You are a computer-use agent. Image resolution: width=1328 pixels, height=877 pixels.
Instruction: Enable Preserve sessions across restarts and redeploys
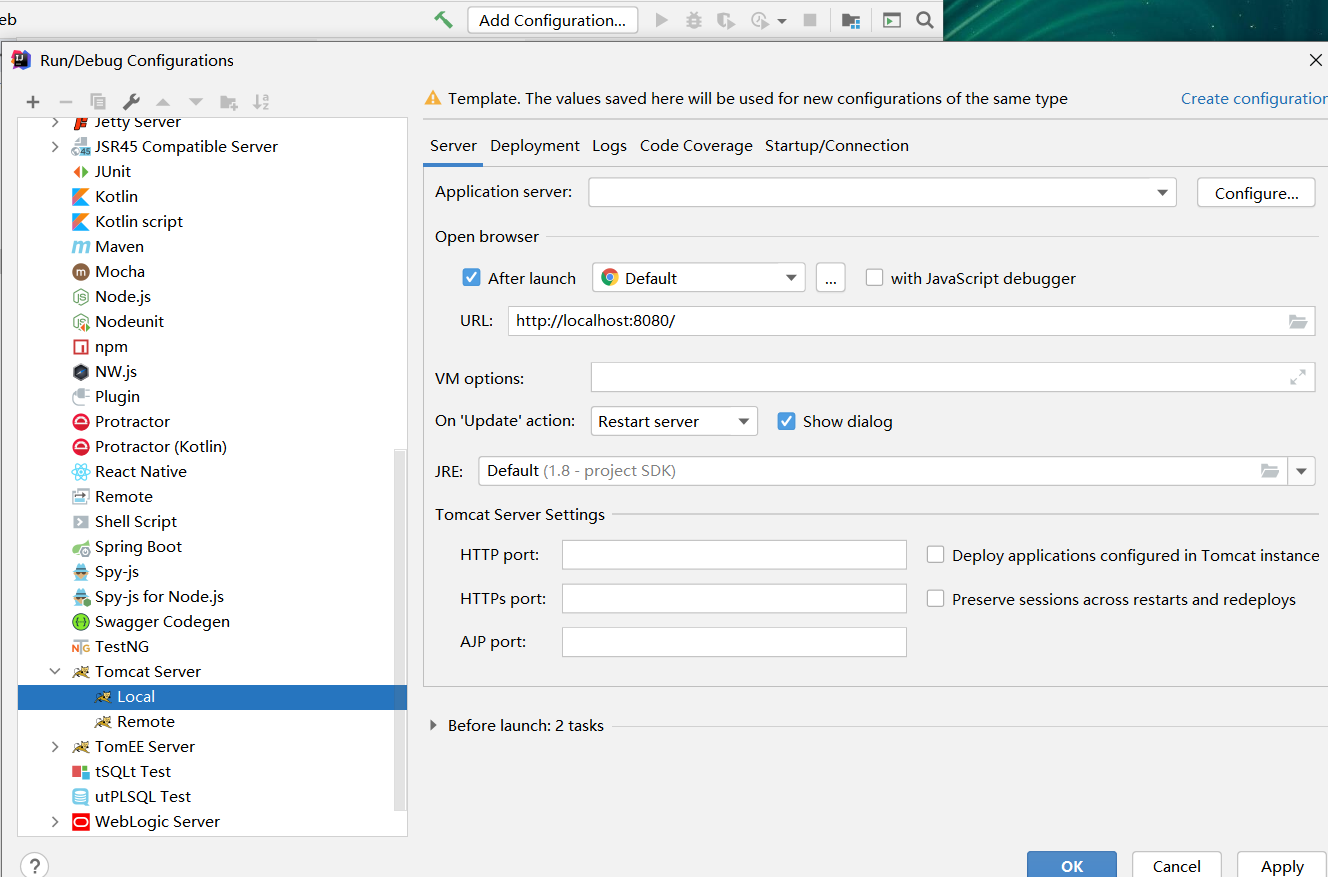pos(935,598)
